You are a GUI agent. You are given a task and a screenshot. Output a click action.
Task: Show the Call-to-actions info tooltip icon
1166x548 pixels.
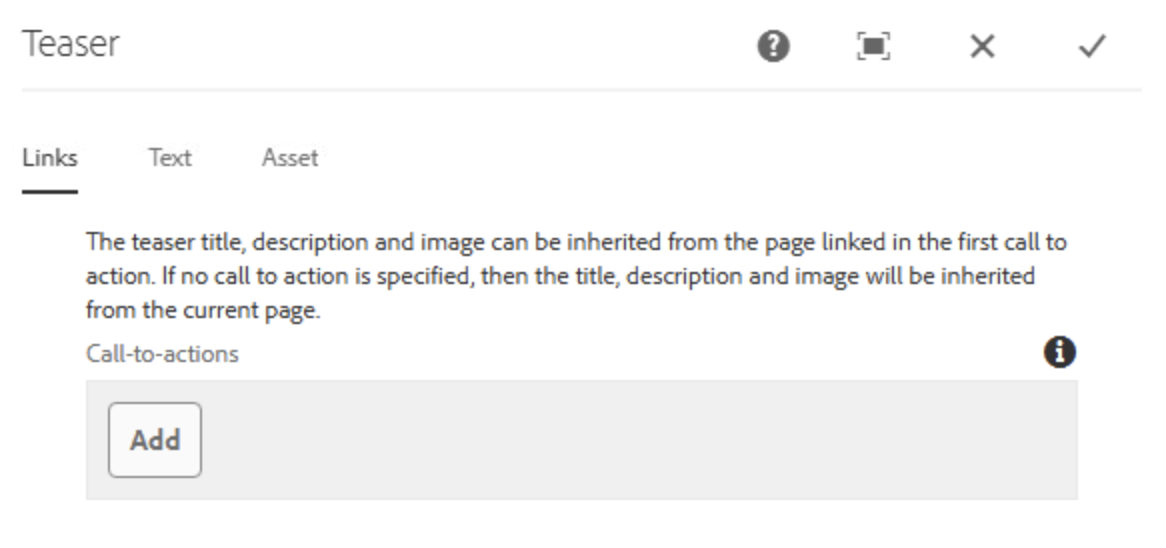point(1061,351)
